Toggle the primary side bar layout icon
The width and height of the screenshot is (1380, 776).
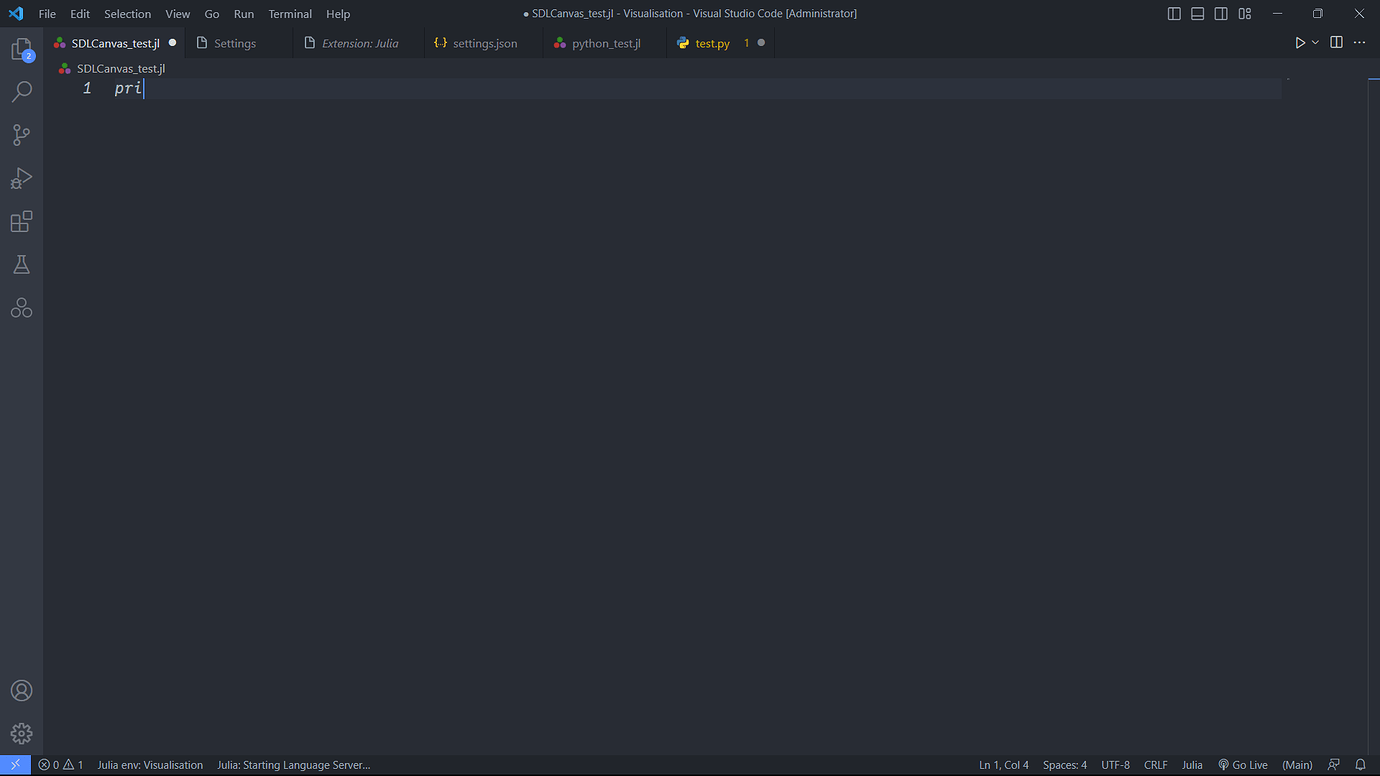(x=1172, y=13)
